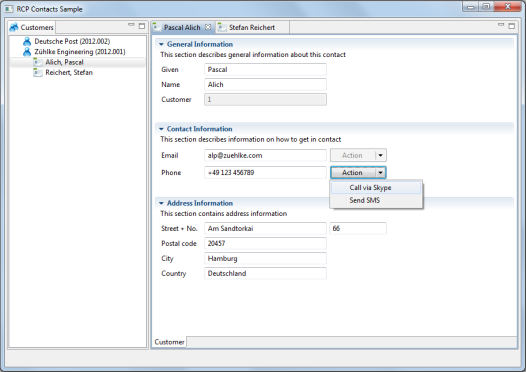526x372 pixels.
Task: Click the Street field Am Sandtorkai
Action: [265, 228]
